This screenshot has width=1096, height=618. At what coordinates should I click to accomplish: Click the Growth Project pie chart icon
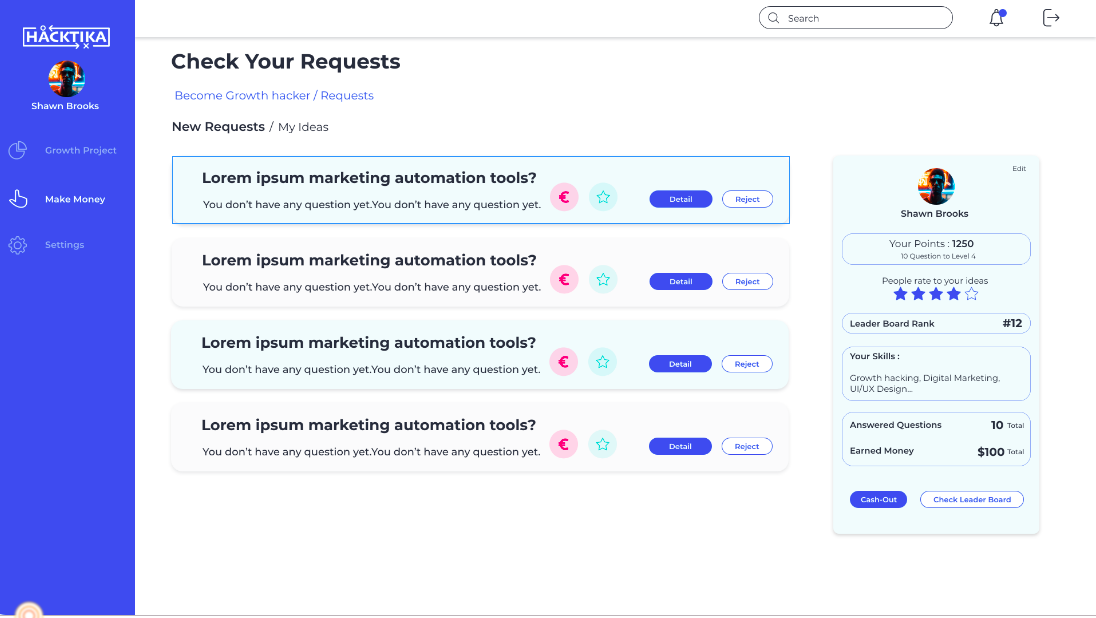pos(18,151)
